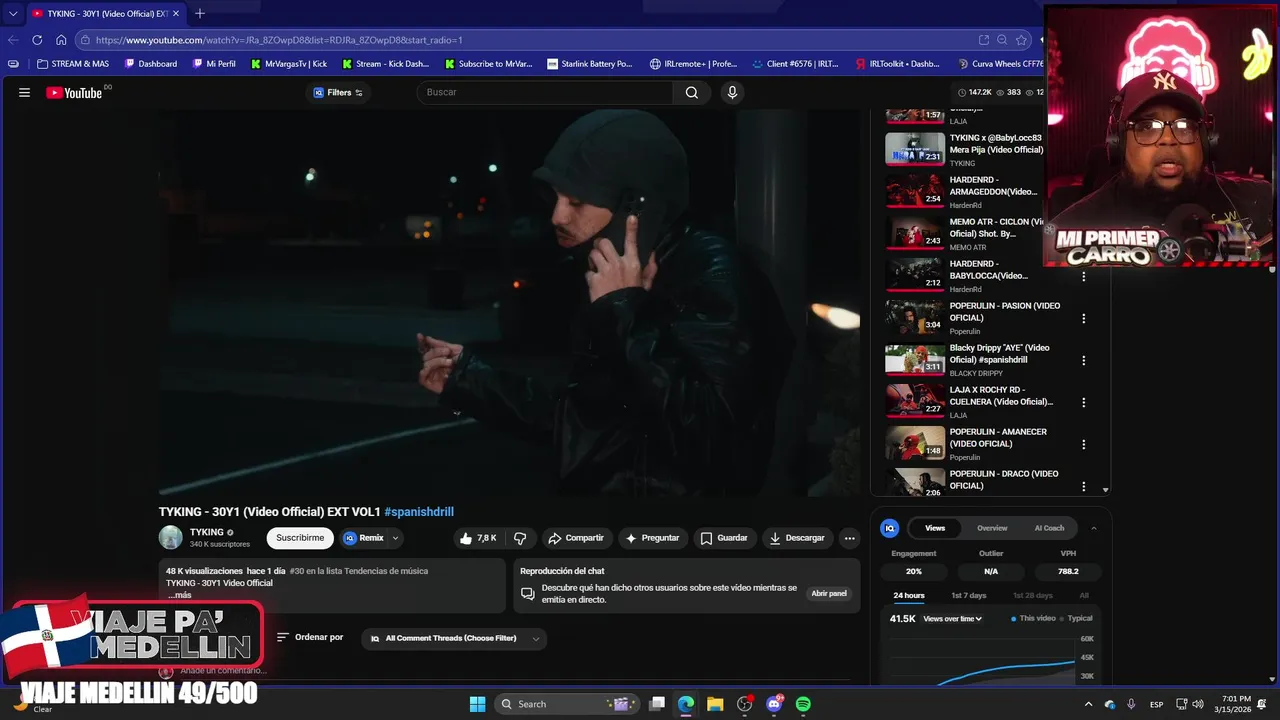Select the 24 hours range tab
The width and height of the screenshot is (1280, 720).
tap(909, 595)
